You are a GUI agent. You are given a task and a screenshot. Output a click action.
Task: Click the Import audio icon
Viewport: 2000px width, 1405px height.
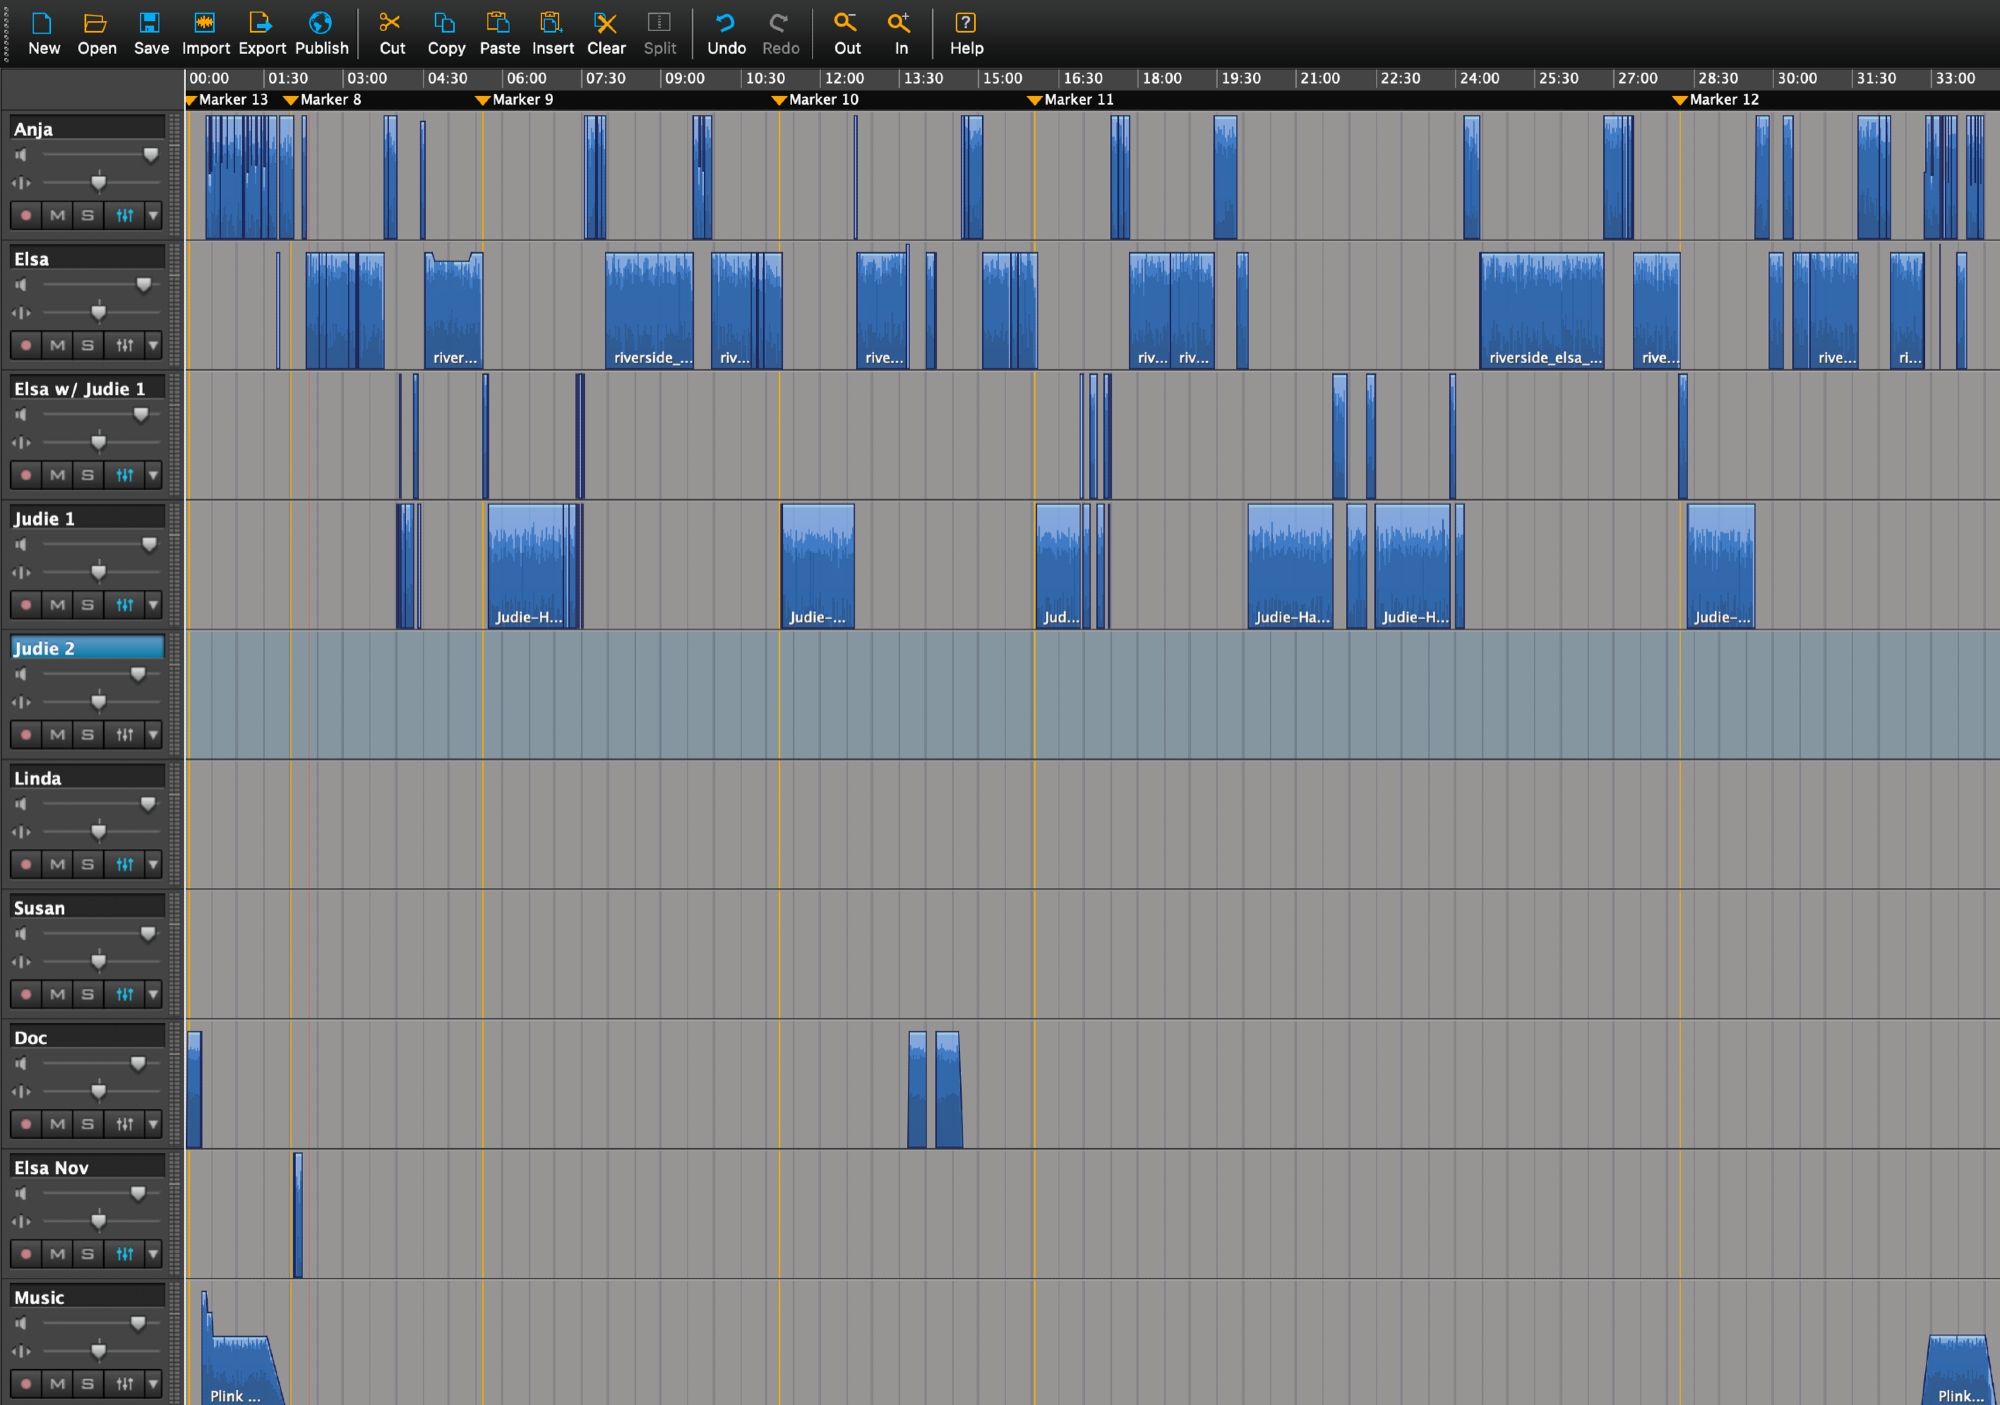click(205, 24)
